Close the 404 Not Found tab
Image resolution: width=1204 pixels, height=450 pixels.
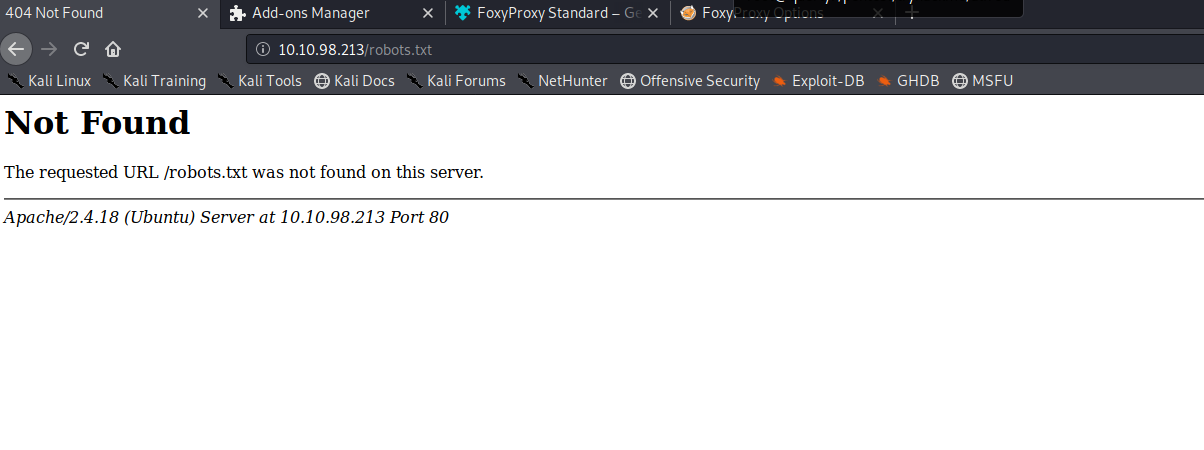pos(202,14)
